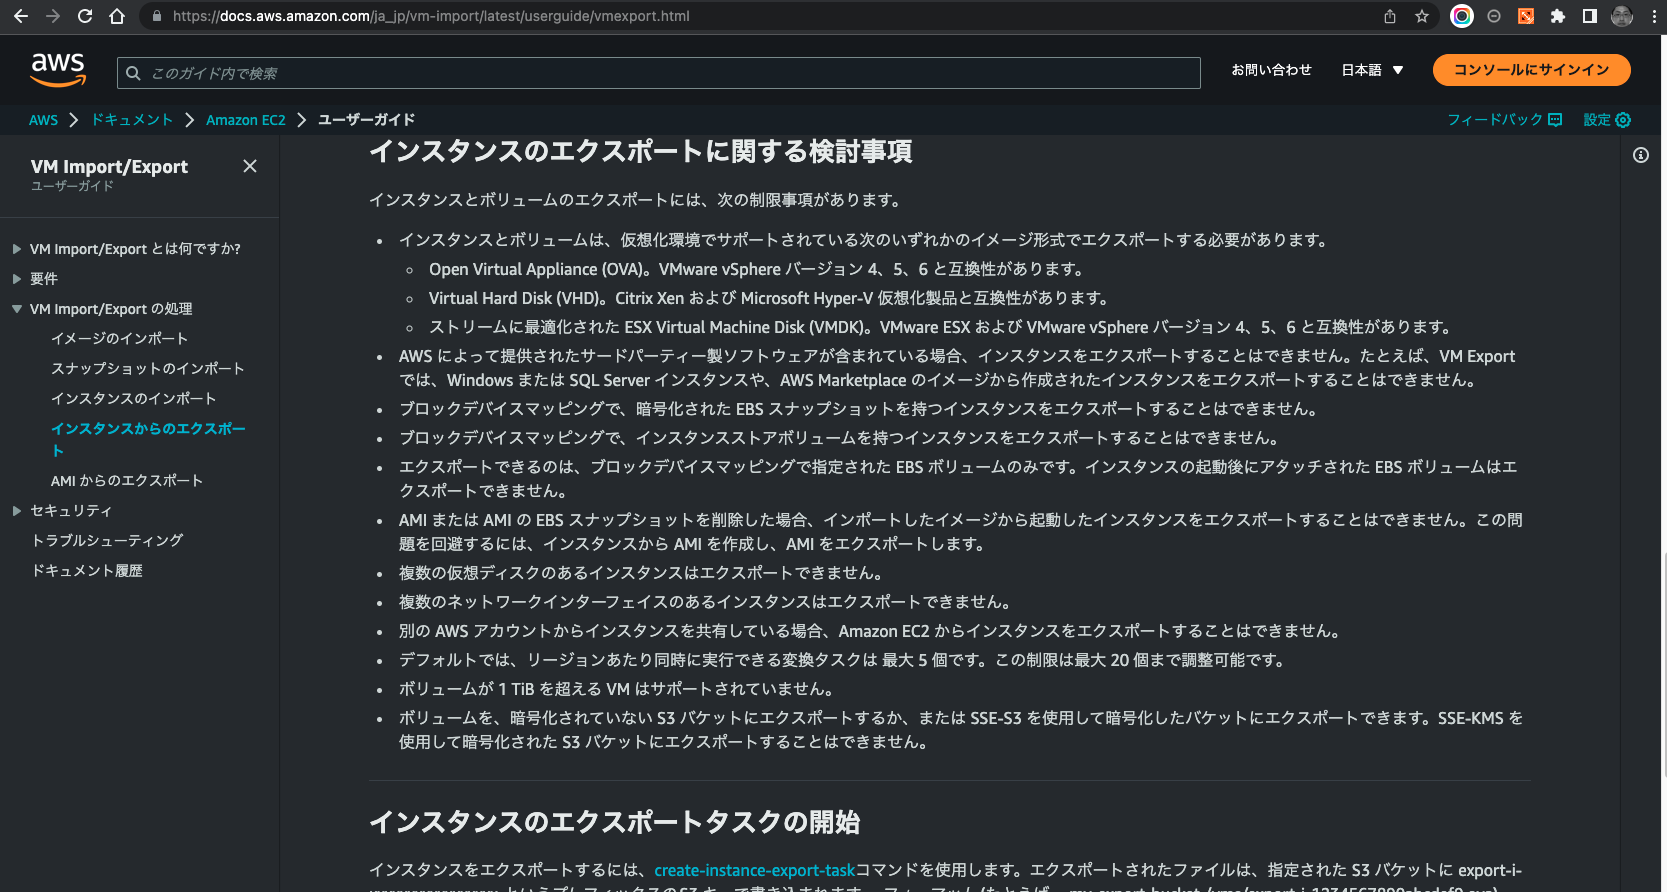Expand the 要件 section arrow
The width and height of the screenshot is (1667, 892).
[17, 279]
